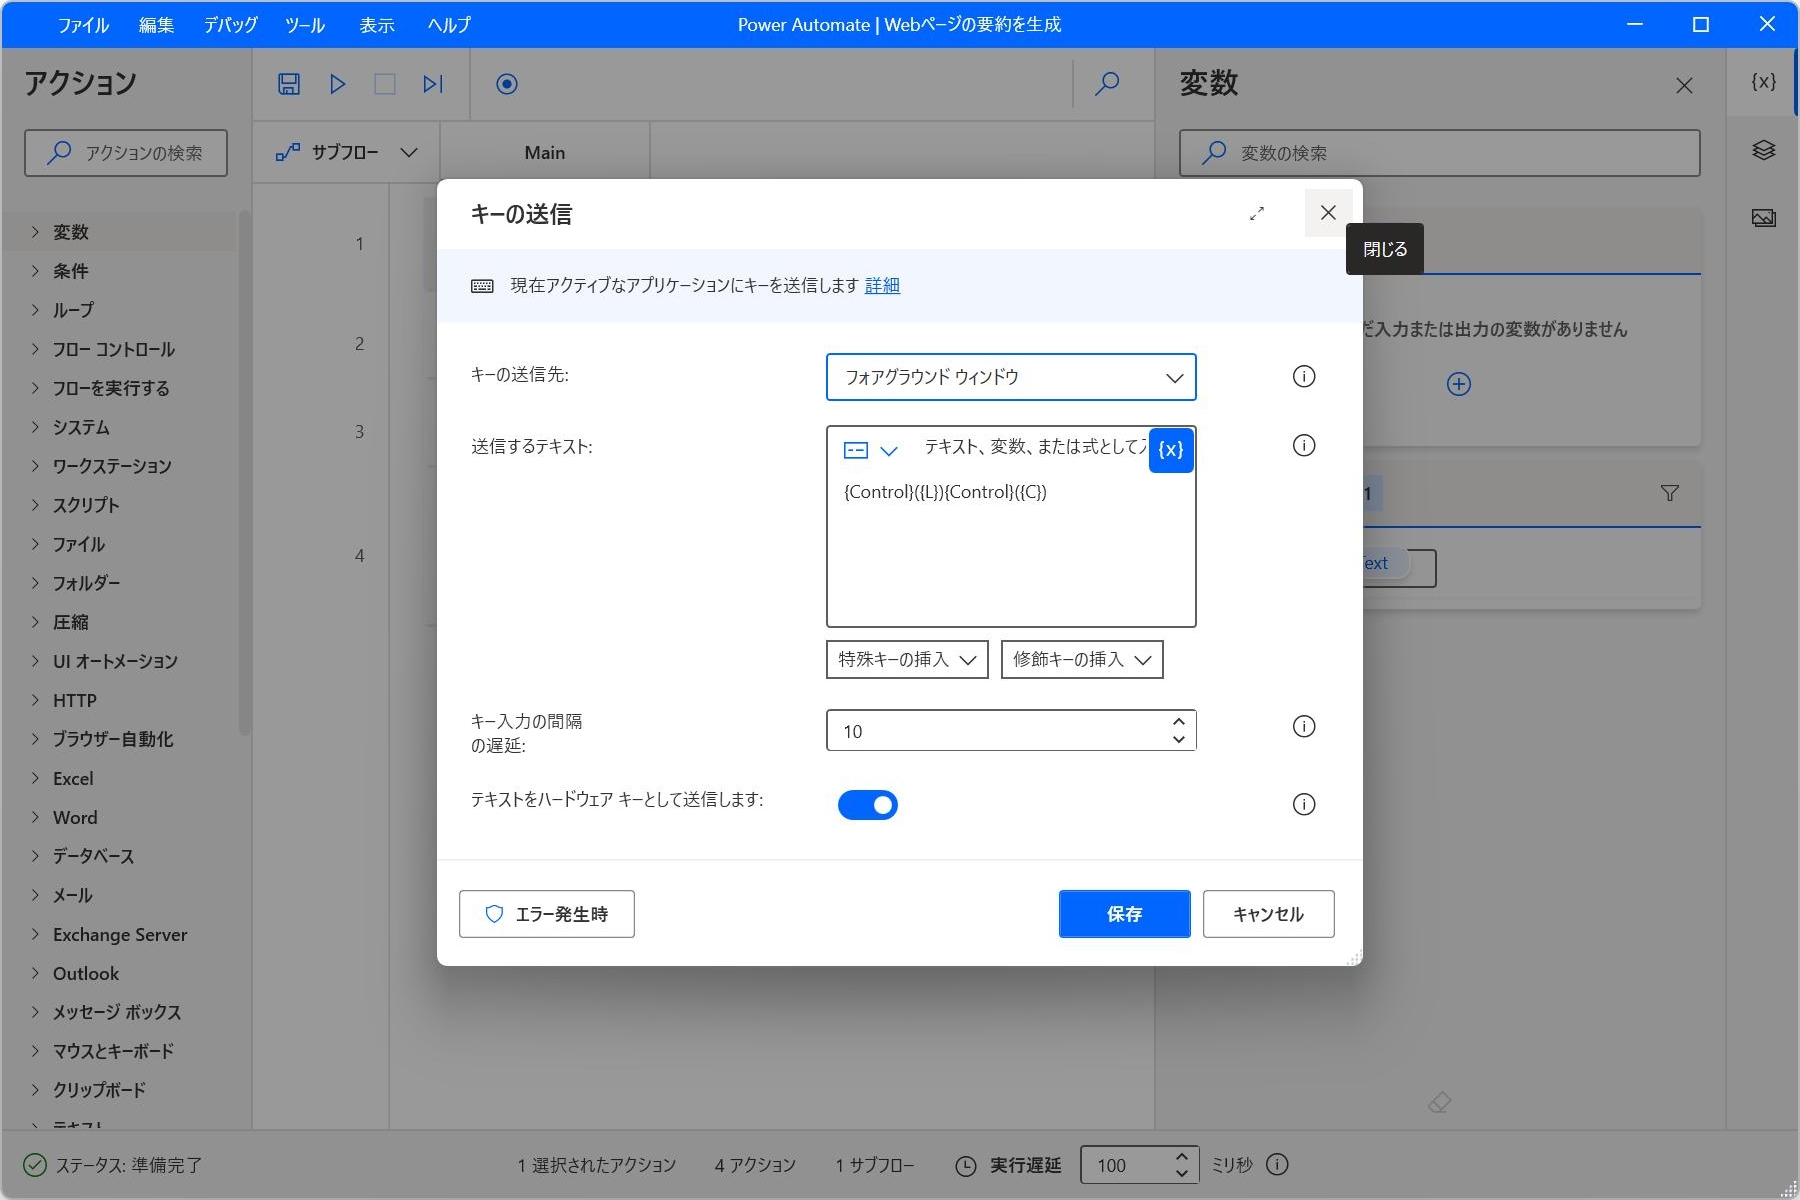The image size is (1800, 1200).
Task: Increase key delay with the up arrow
Action: 1179,721
